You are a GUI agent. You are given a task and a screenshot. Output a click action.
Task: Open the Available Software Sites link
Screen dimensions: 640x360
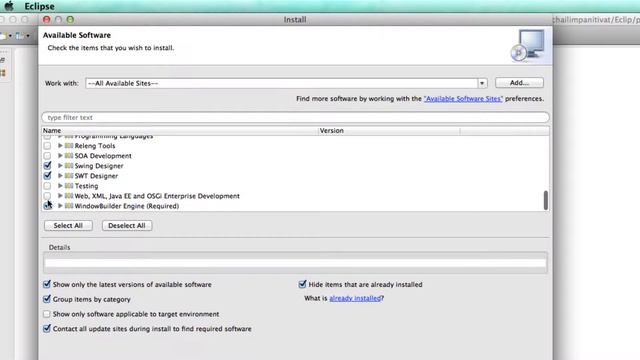coord(463,99)
